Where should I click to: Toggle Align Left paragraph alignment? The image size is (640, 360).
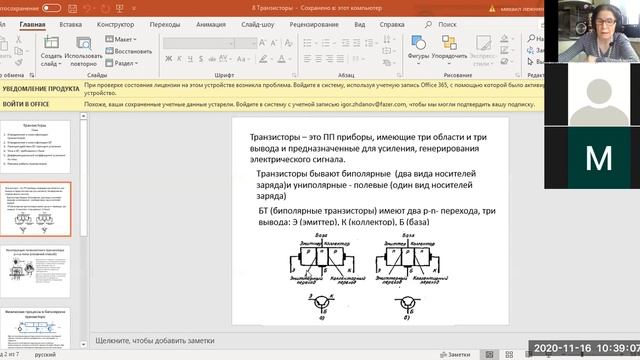pyautogui.click(x=308, y=59)
